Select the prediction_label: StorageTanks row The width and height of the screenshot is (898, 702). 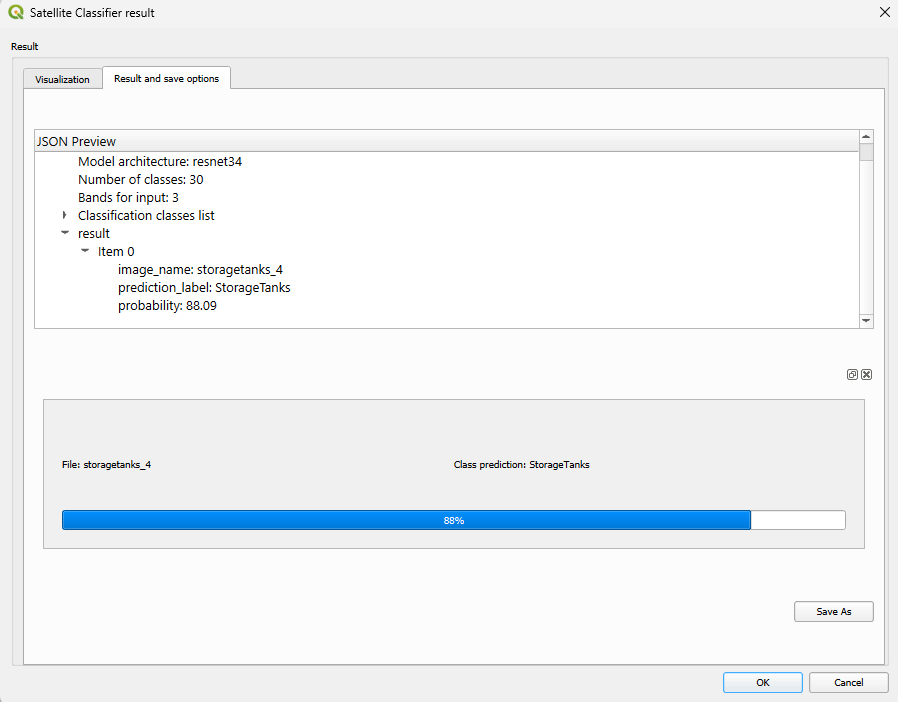pyautogui.click(x=204, y=287)
